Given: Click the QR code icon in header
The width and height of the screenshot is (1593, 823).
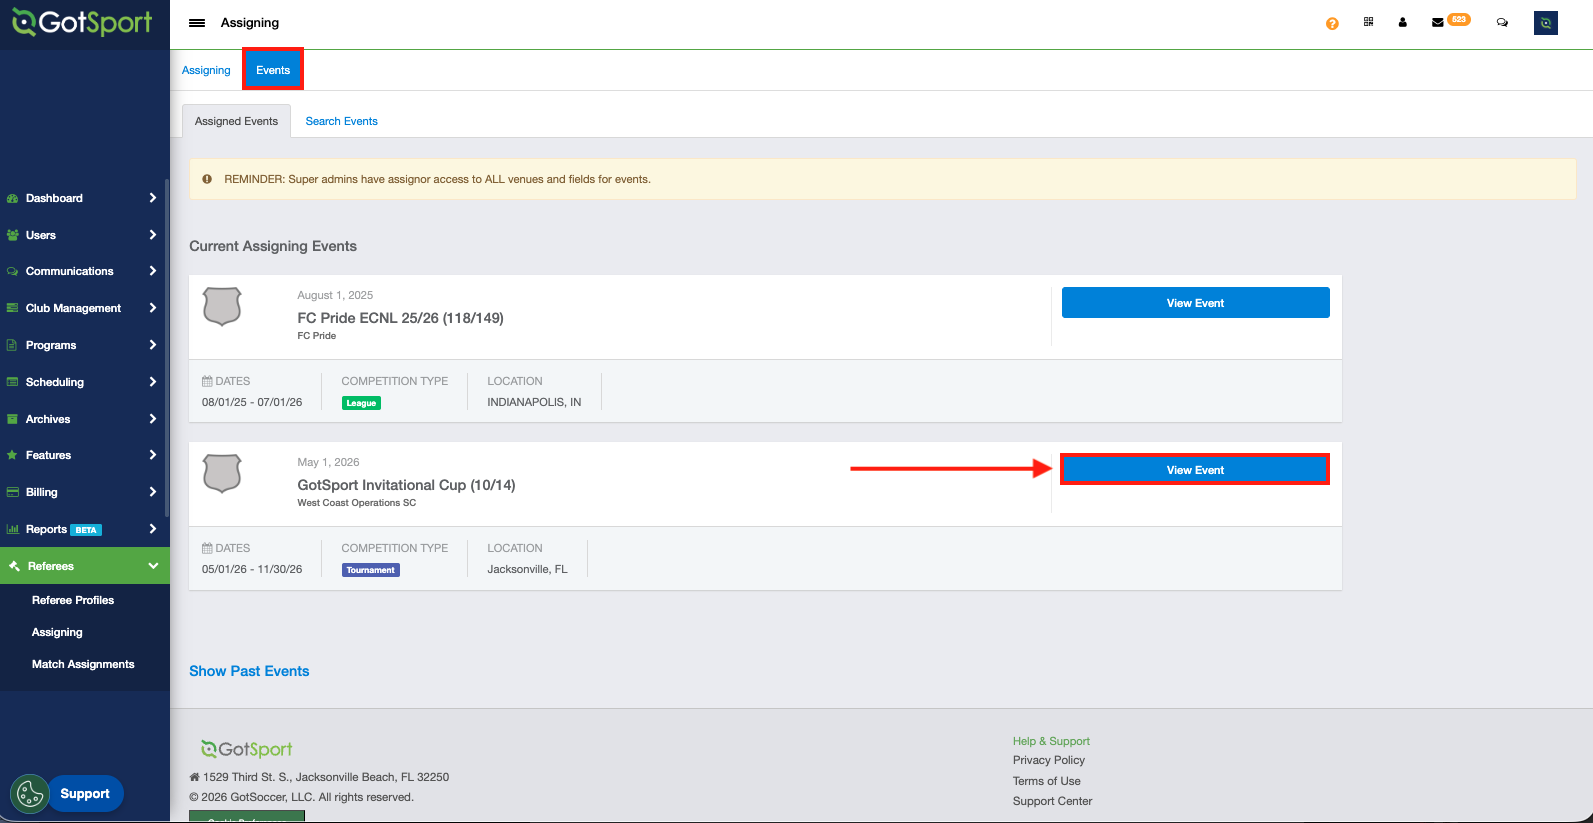Looking at the screenshot, I should (x=1368, y=22).
